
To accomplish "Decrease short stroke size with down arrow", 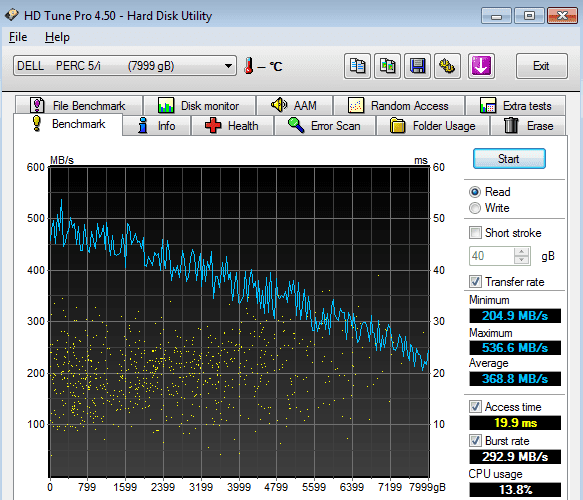I will [522, 260].
